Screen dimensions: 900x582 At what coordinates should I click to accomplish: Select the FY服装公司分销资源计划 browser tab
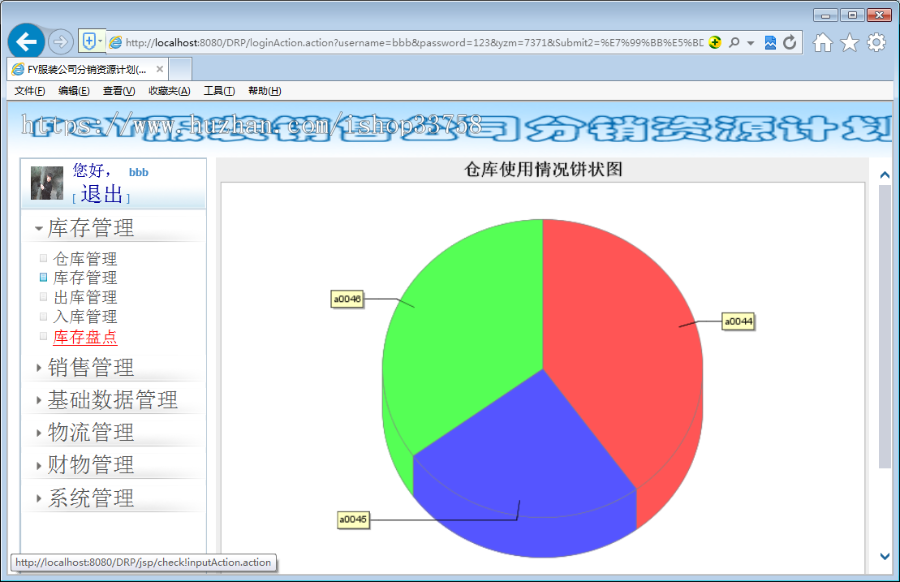point(85,70)
